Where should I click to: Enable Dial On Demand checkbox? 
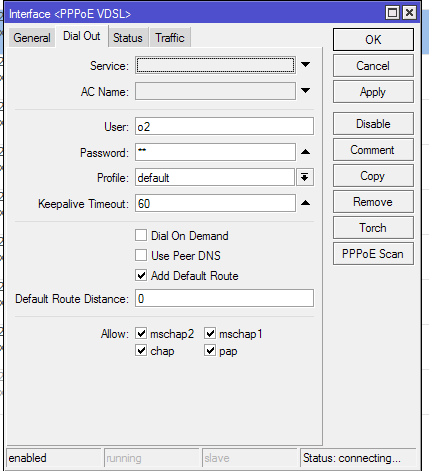tap(141, 235)
